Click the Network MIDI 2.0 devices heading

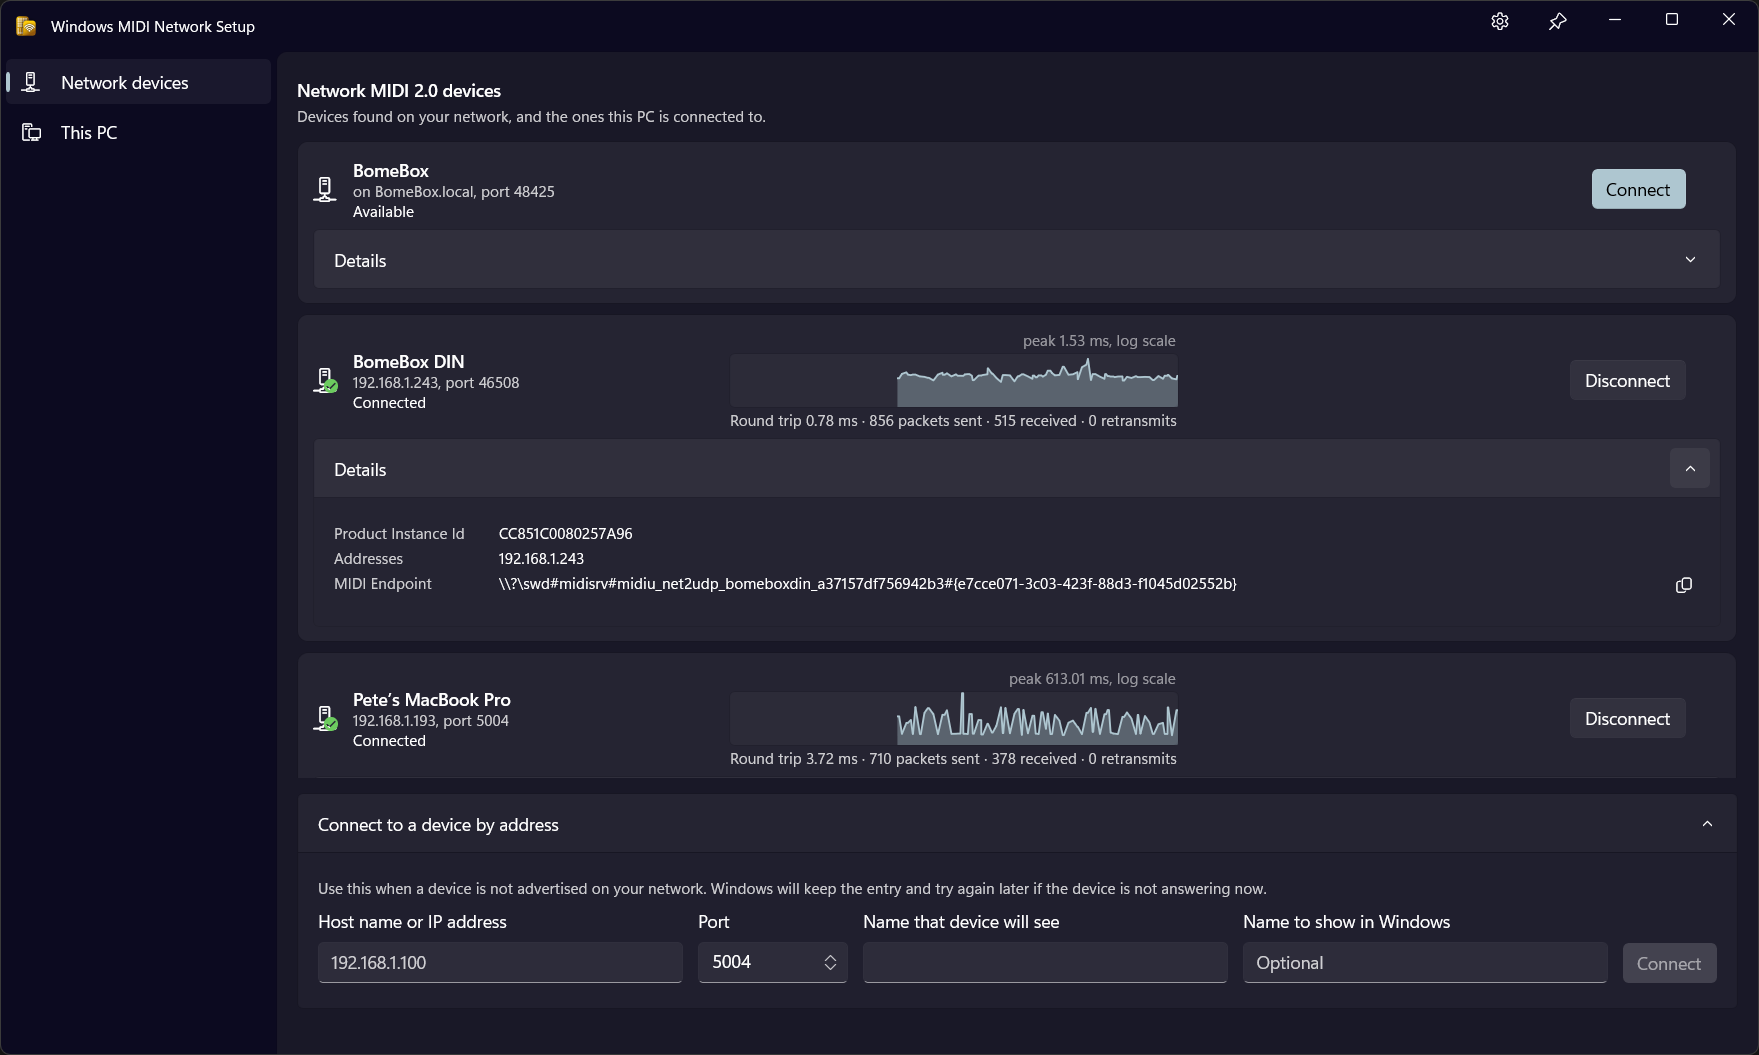(399, 91)
